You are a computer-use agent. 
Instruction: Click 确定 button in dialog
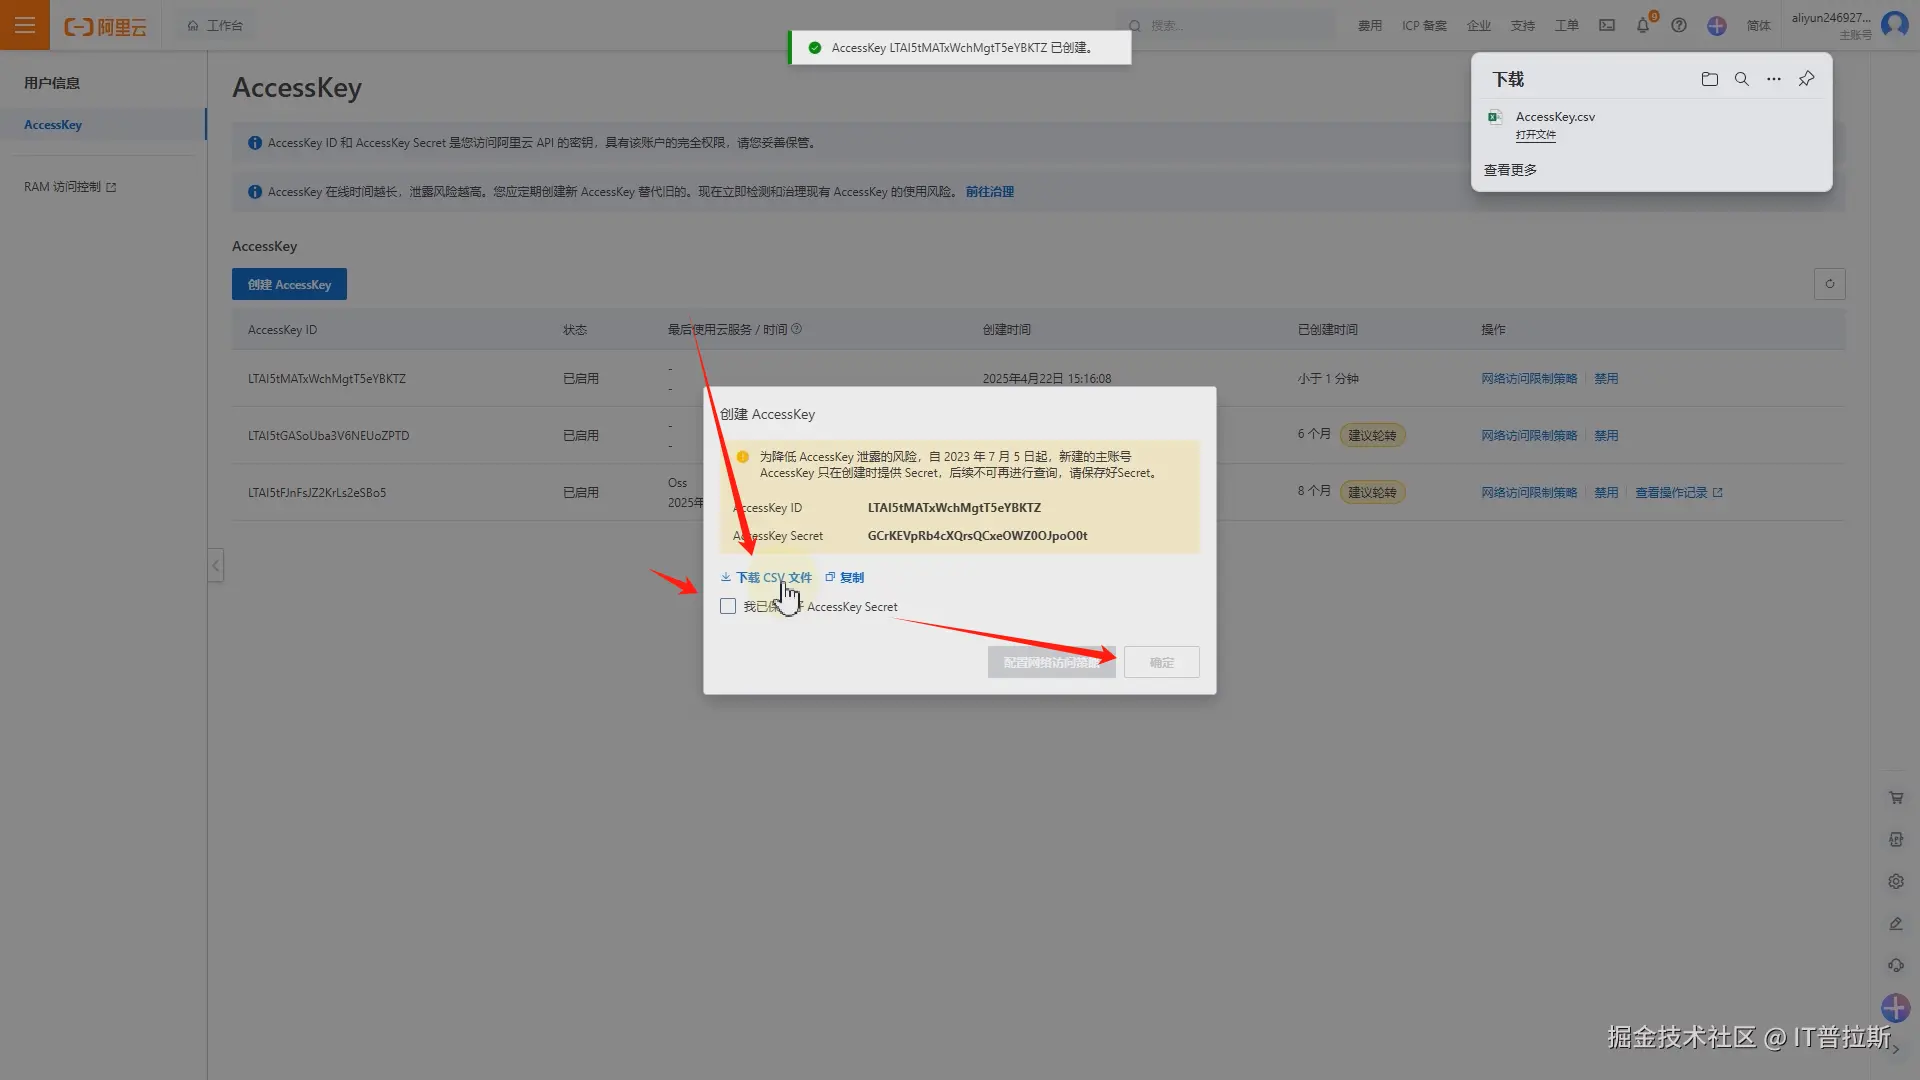1161,662
